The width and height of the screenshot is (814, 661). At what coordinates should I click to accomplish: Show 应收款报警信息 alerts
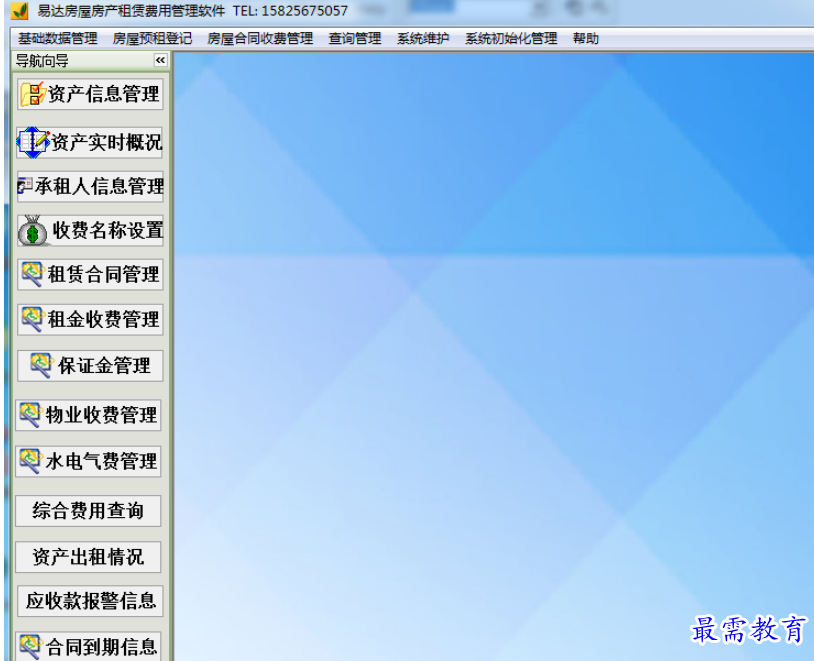click(90, 601)
